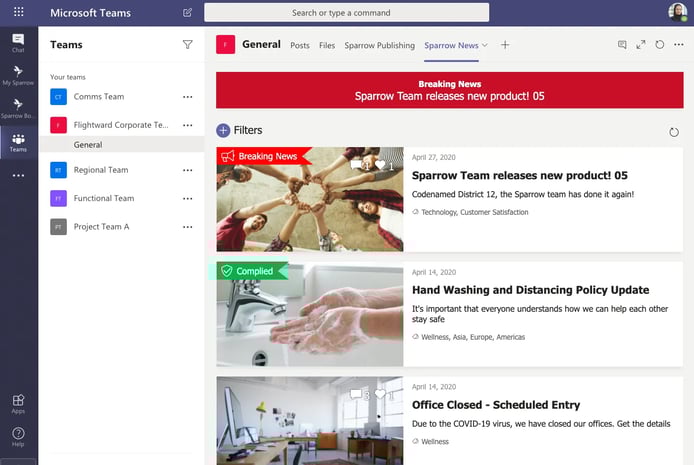Open Apps in the left rail
The height and width of the screenshot is (465, 694).
pyautogui.click(x=18, y=402)
